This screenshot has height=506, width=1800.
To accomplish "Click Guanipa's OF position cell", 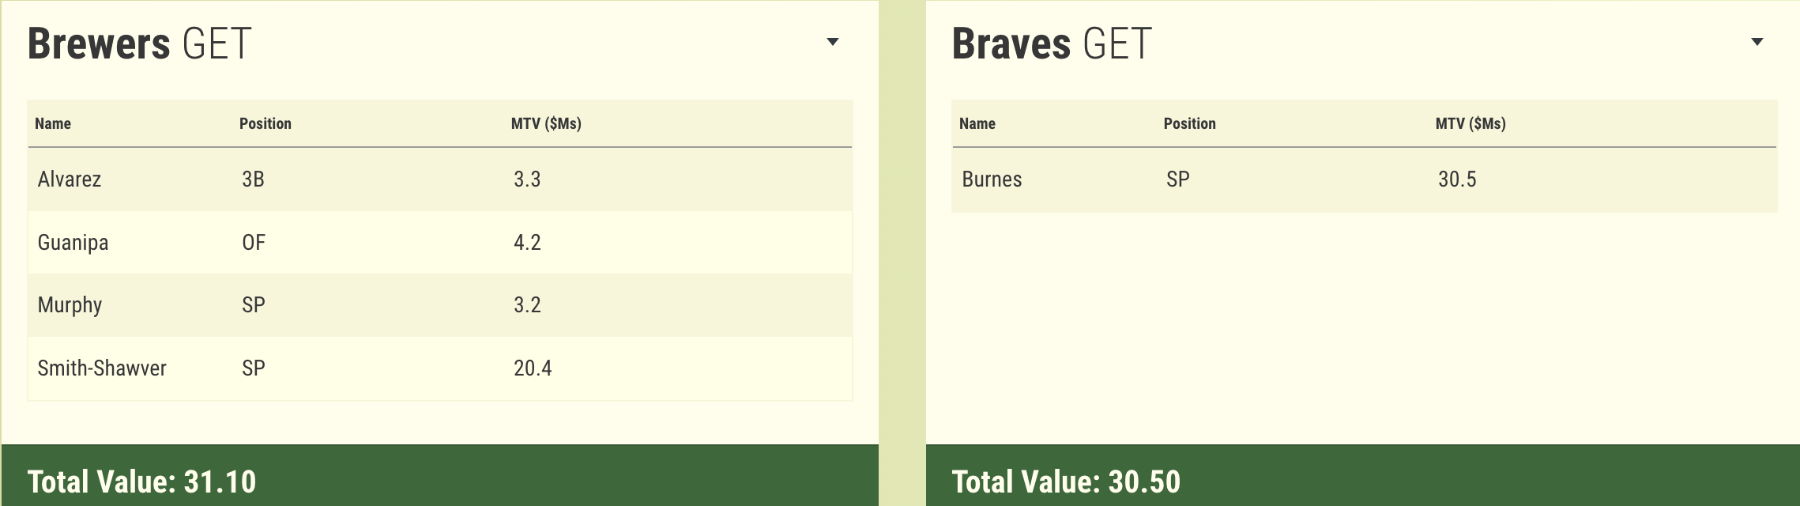I will [x=254, y=243].
